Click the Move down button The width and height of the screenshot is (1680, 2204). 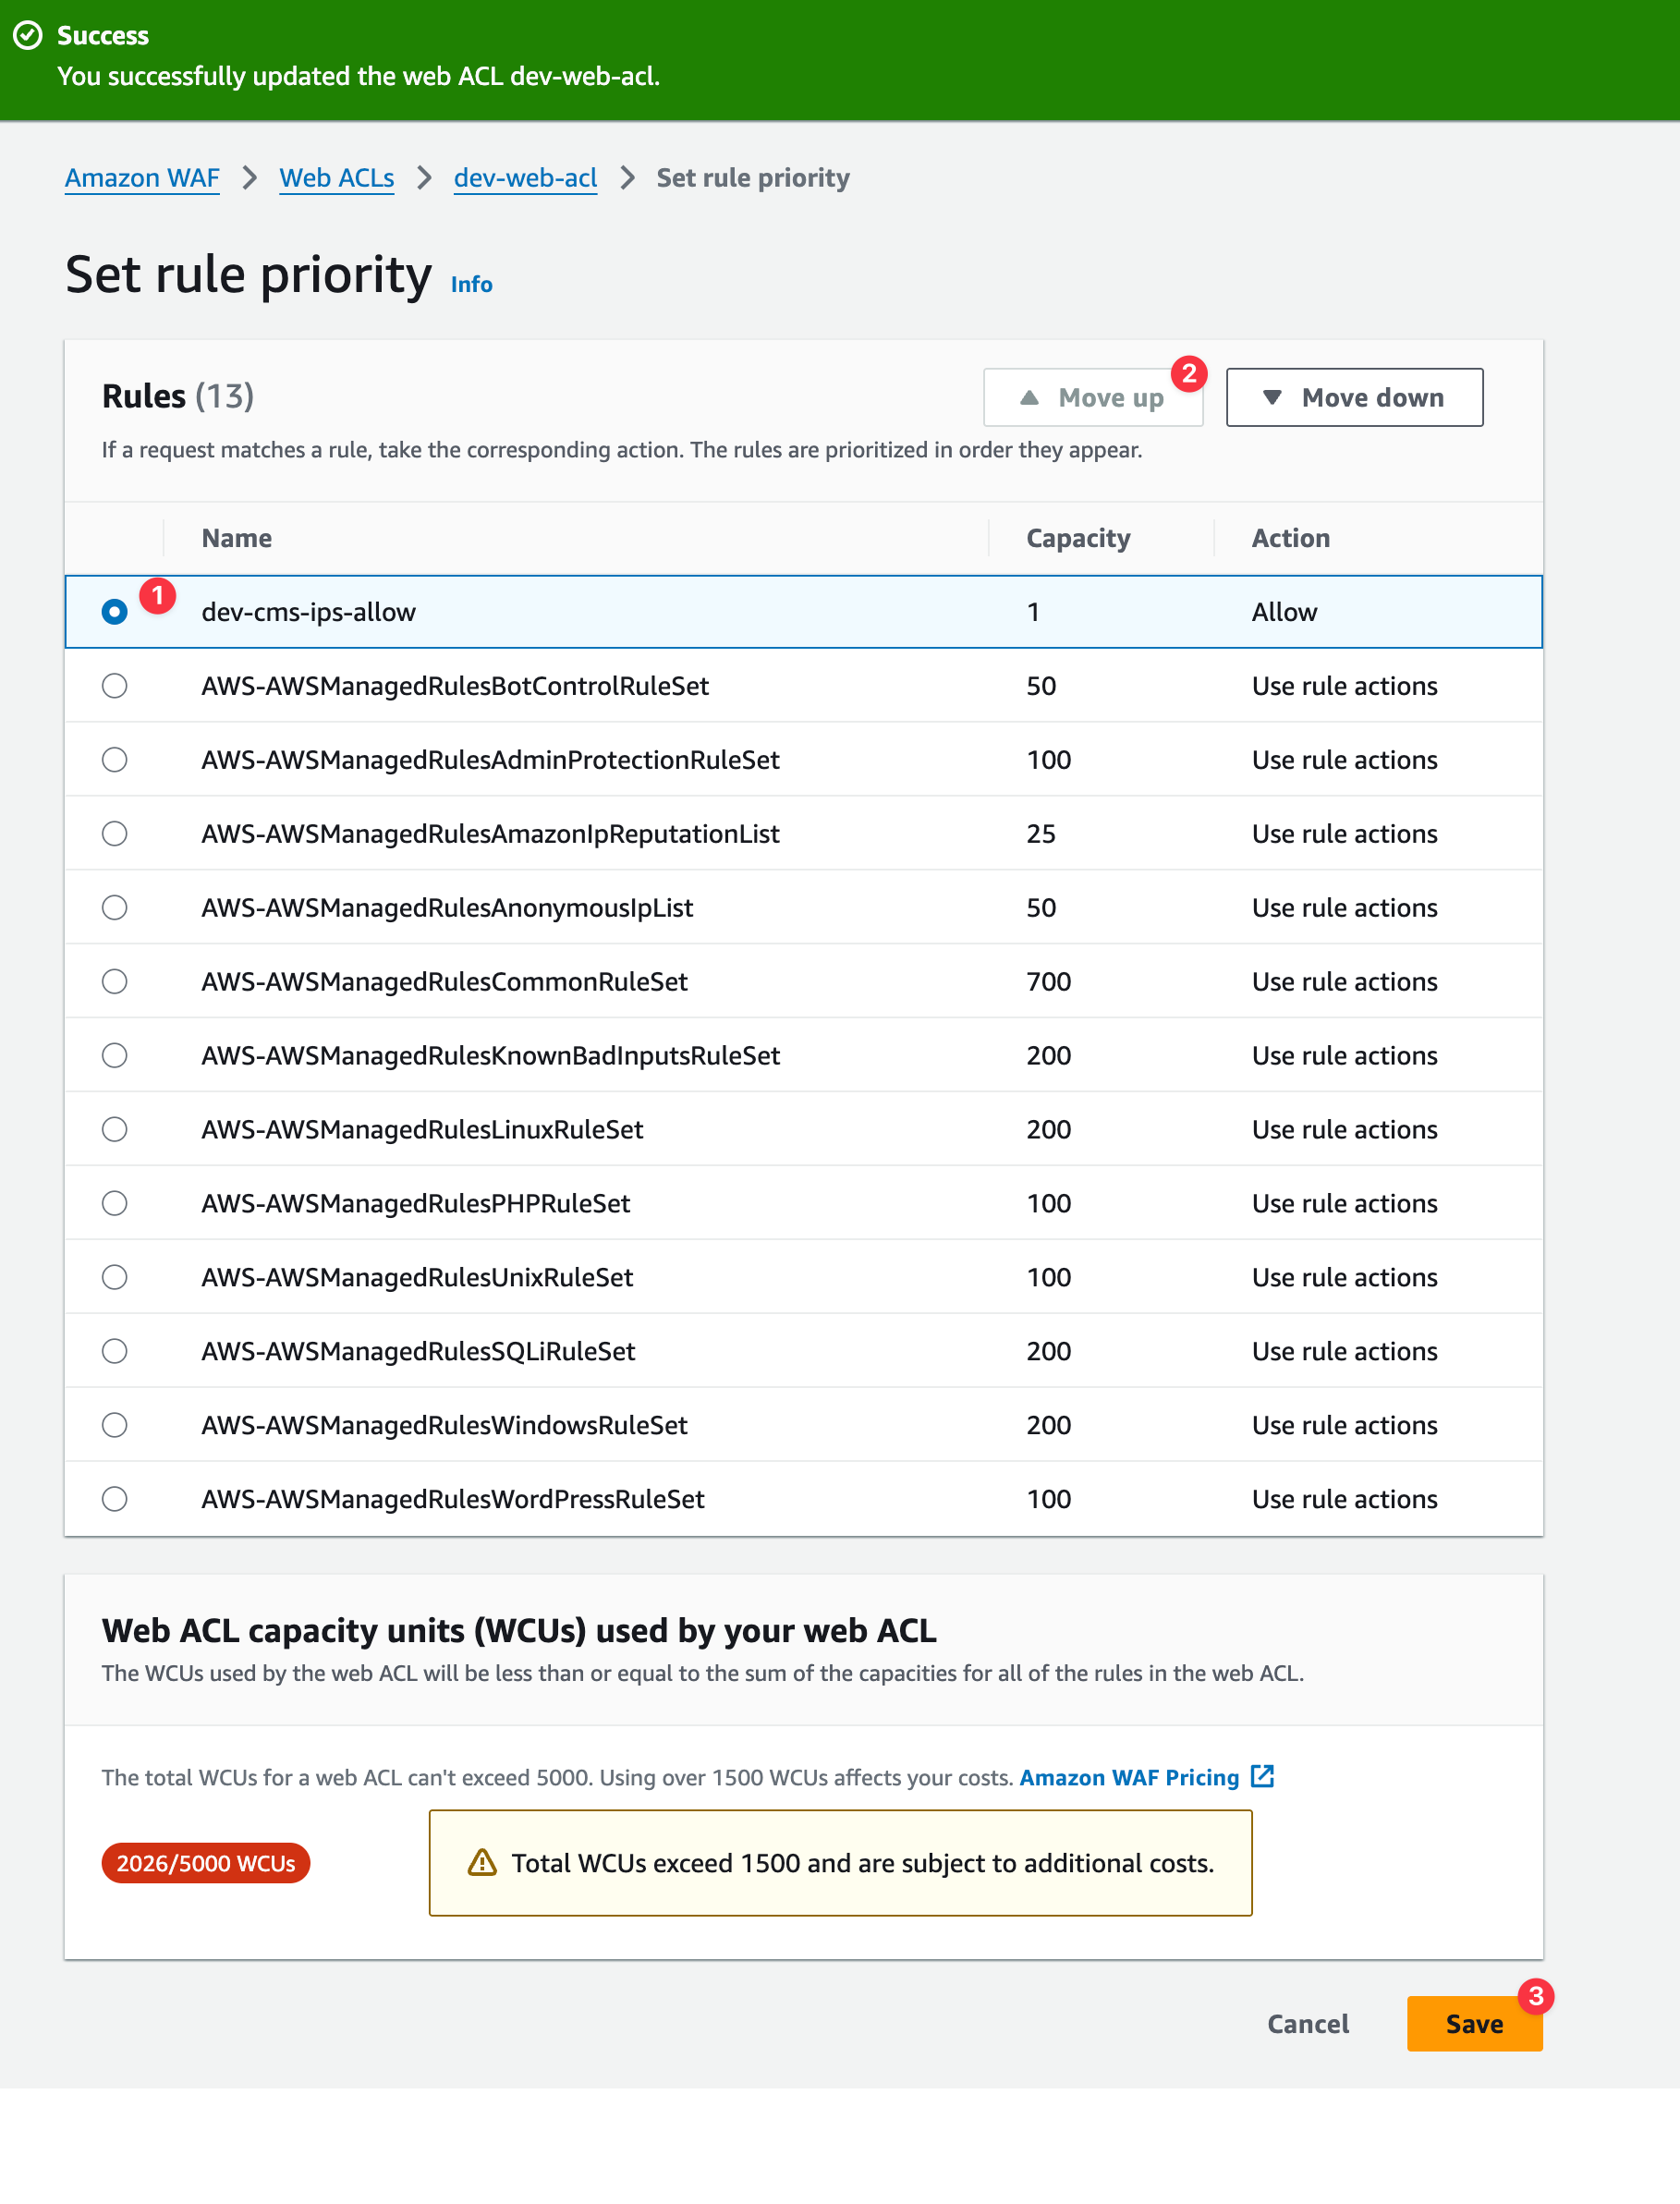[x=1353, y=397]
